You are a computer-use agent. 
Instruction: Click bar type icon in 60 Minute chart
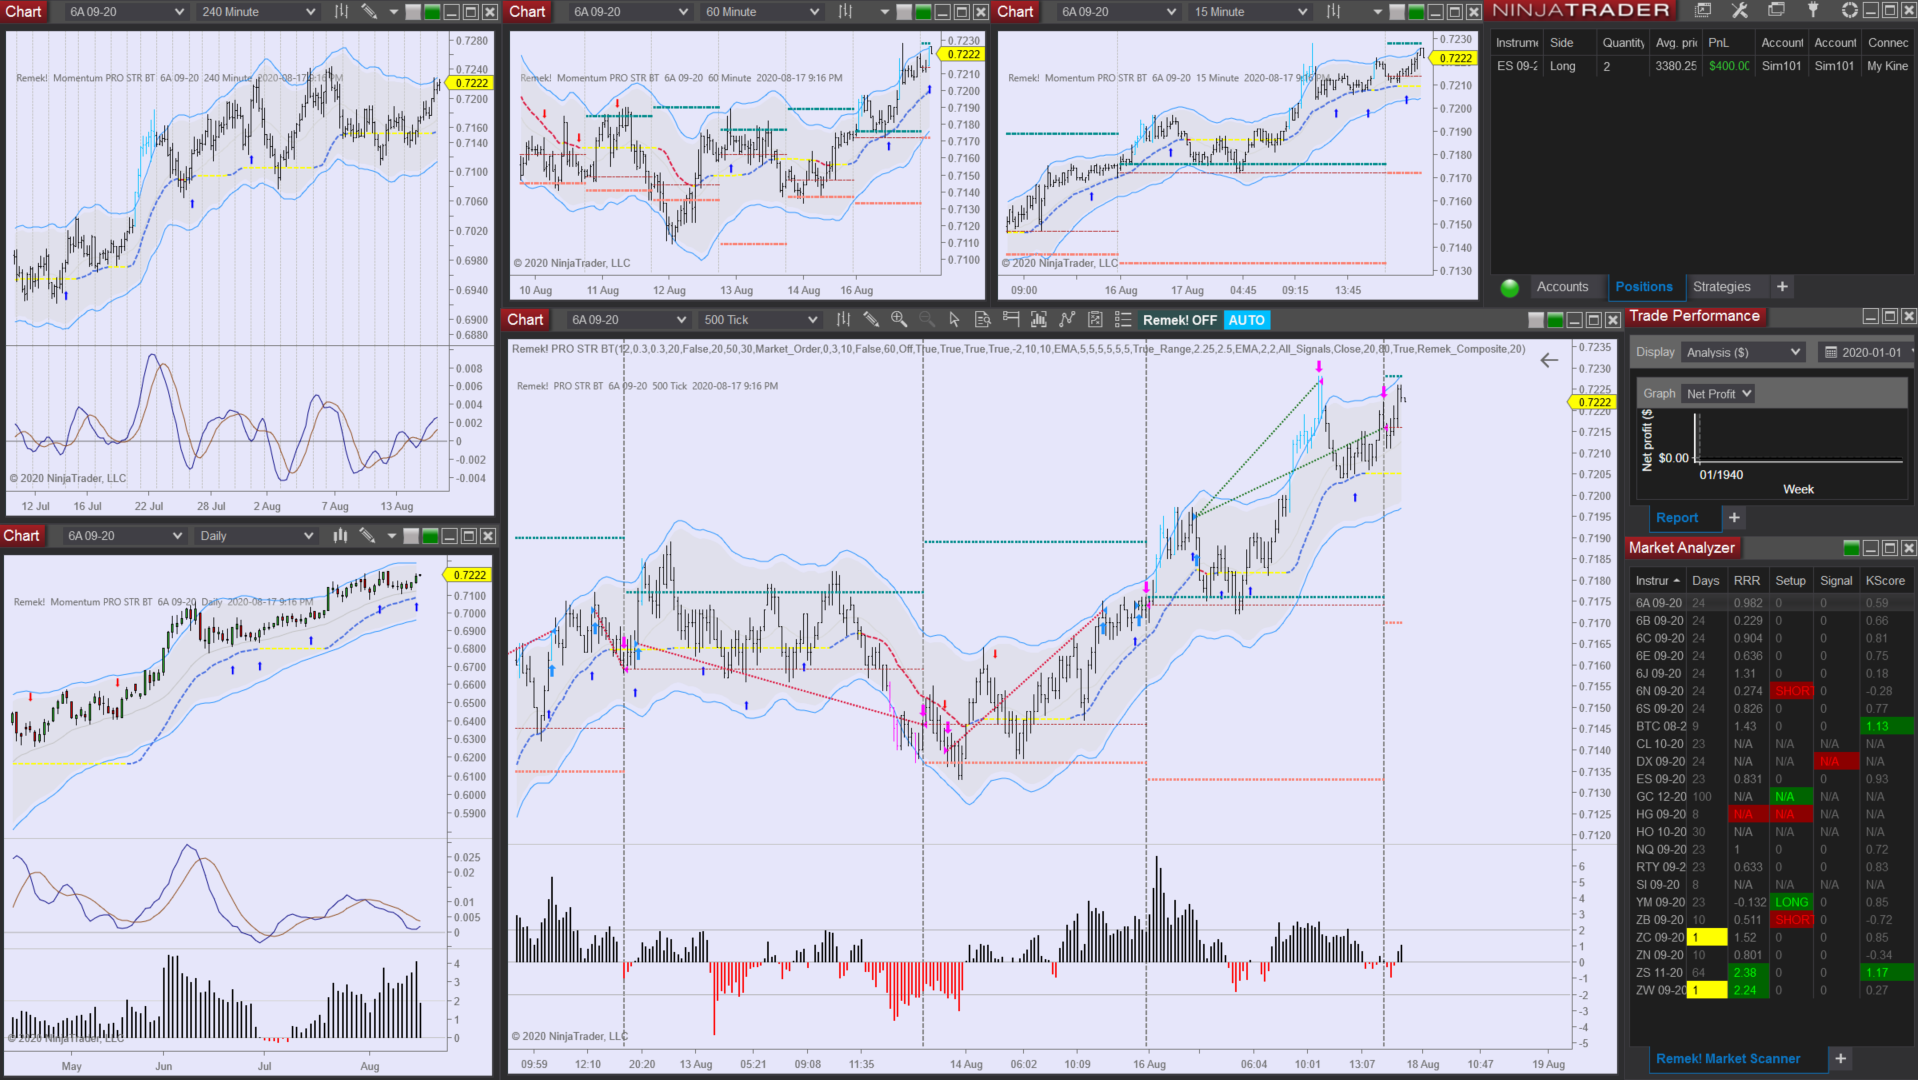point(845,12)
